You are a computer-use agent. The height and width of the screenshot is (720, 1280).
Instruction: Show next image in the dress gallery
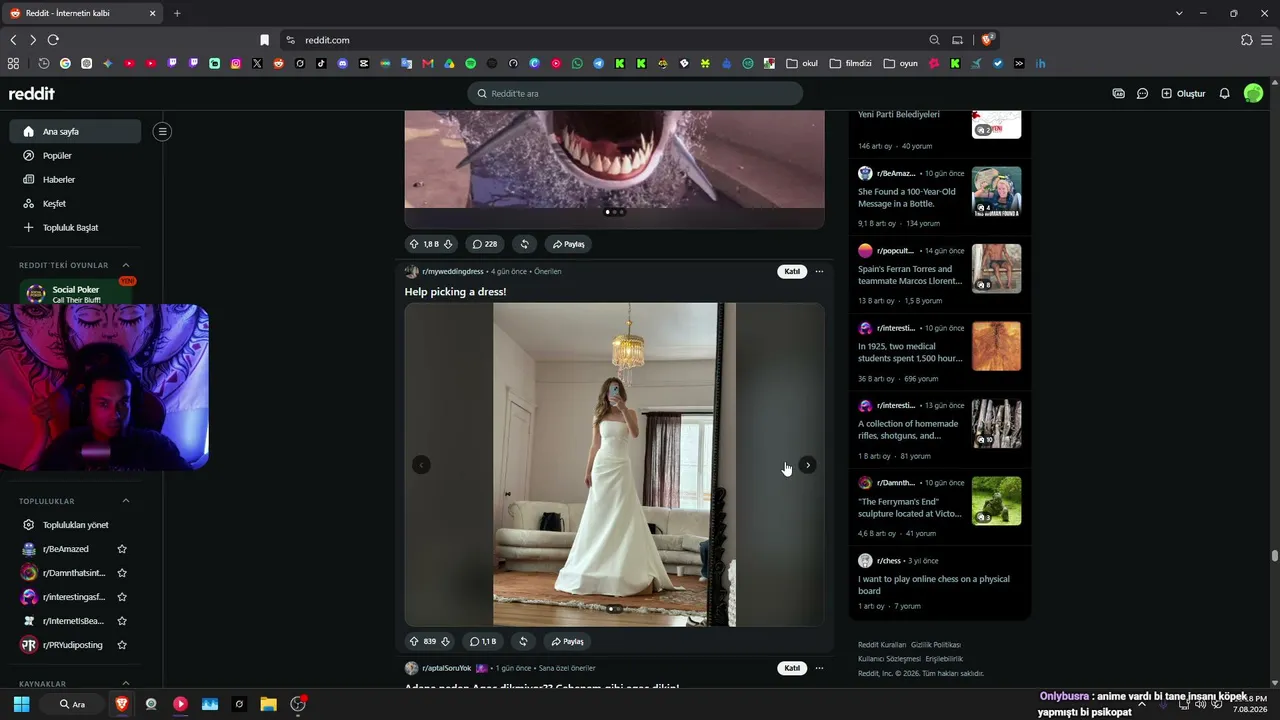click(807, 465)
